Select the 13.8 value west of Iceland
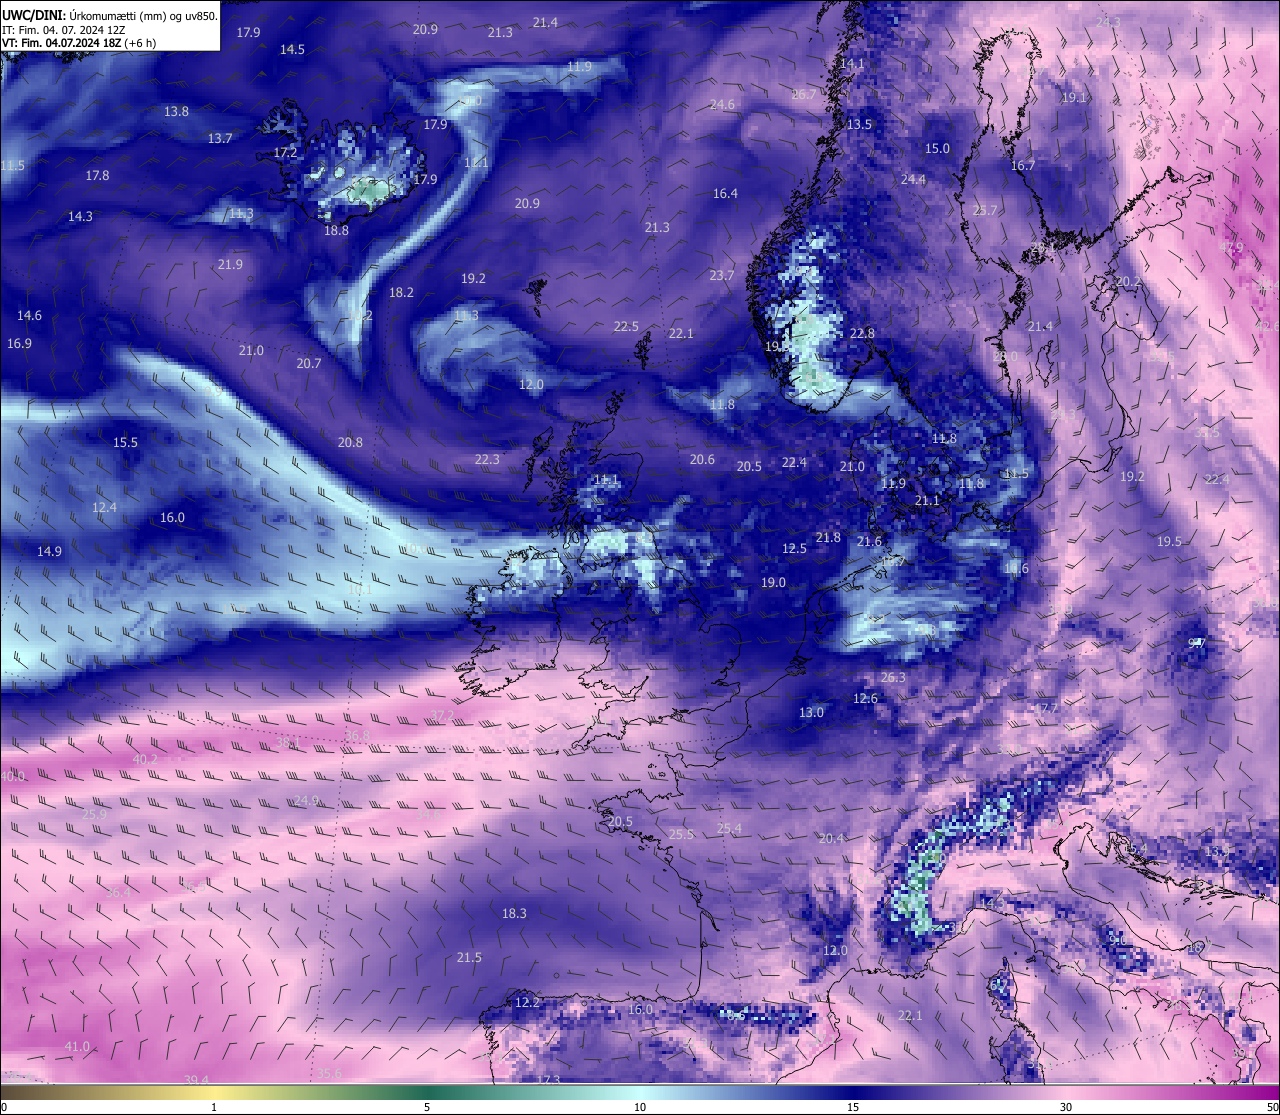 coord(176,112)
